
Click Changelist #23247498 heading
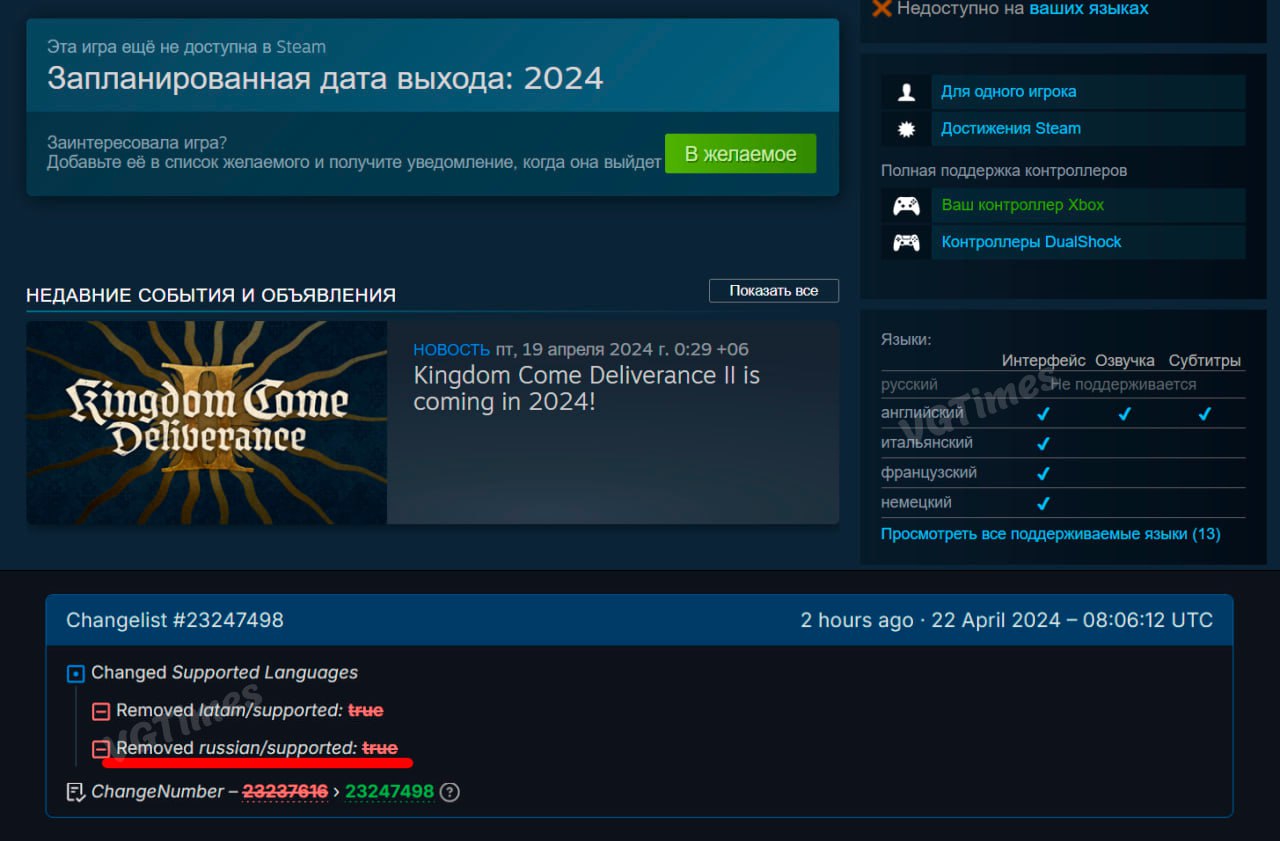(x=175, y=620)
